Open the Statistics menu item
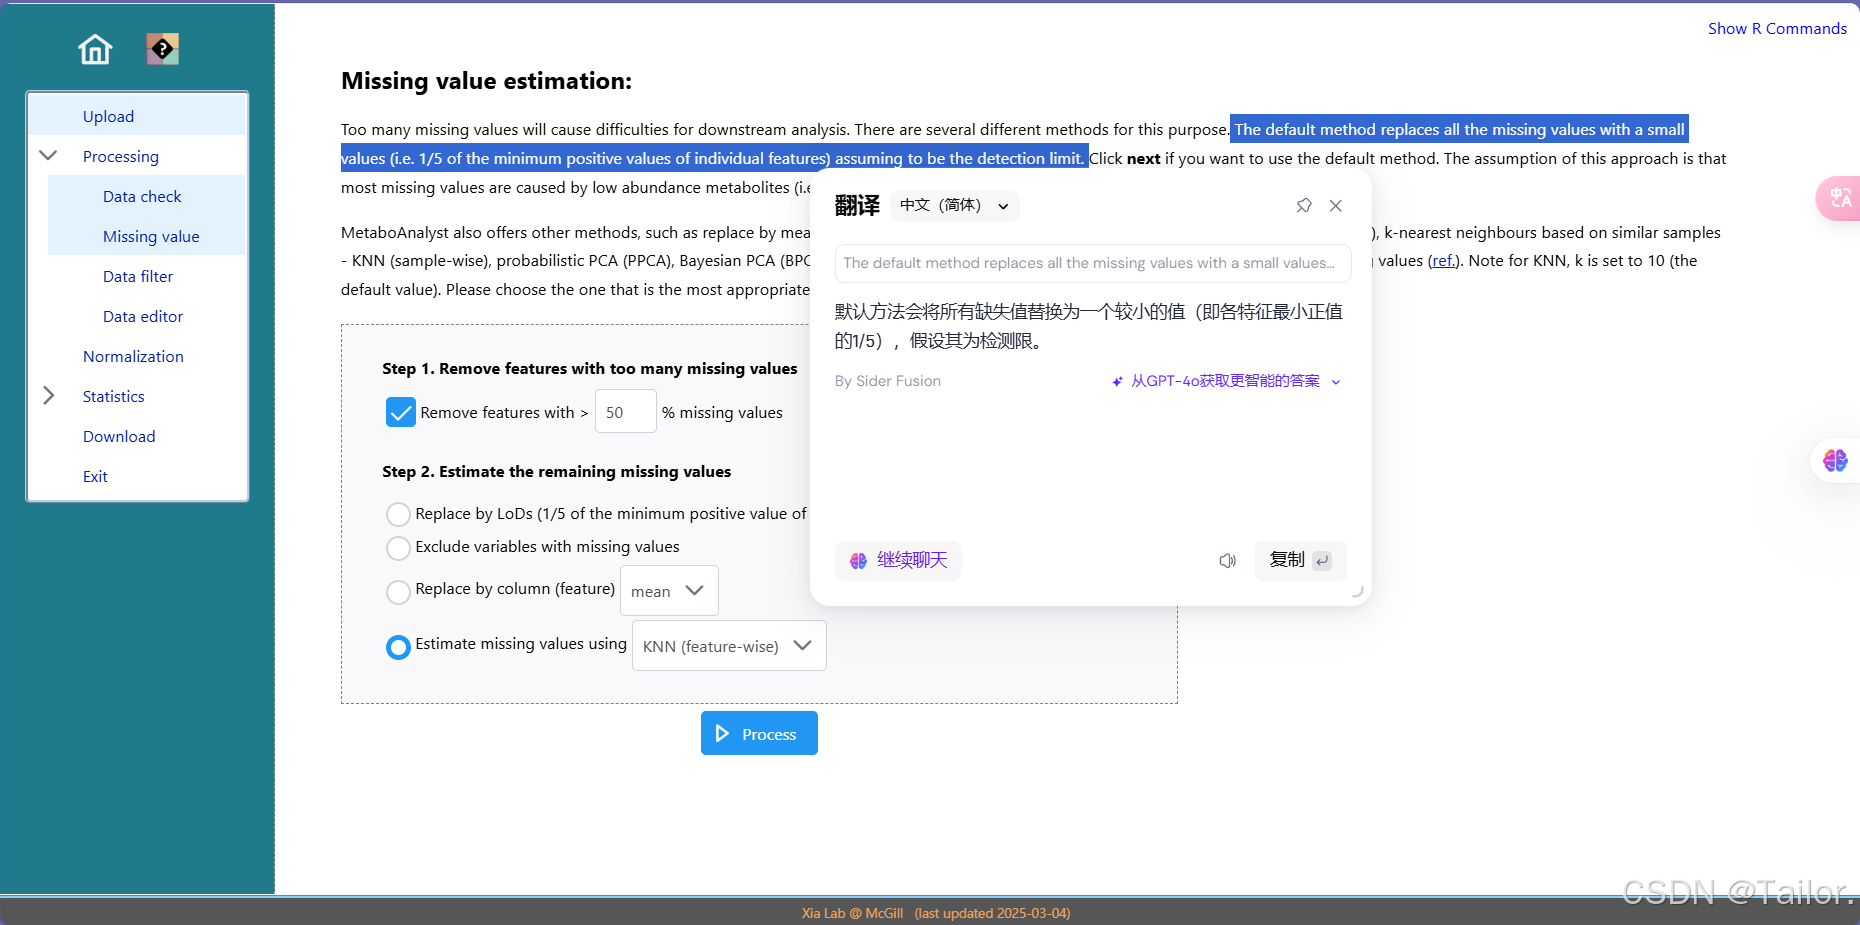This screenshot has height=925, width=1860. 114,396
